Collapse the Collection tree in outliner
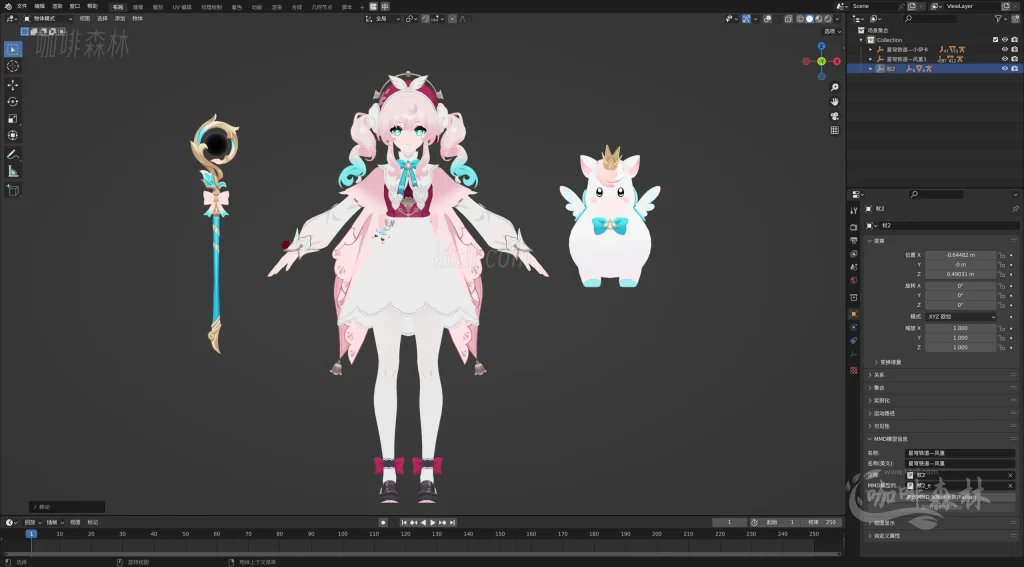The height and width of the screenshot is (567, 1024). click(x=861, y=40)
